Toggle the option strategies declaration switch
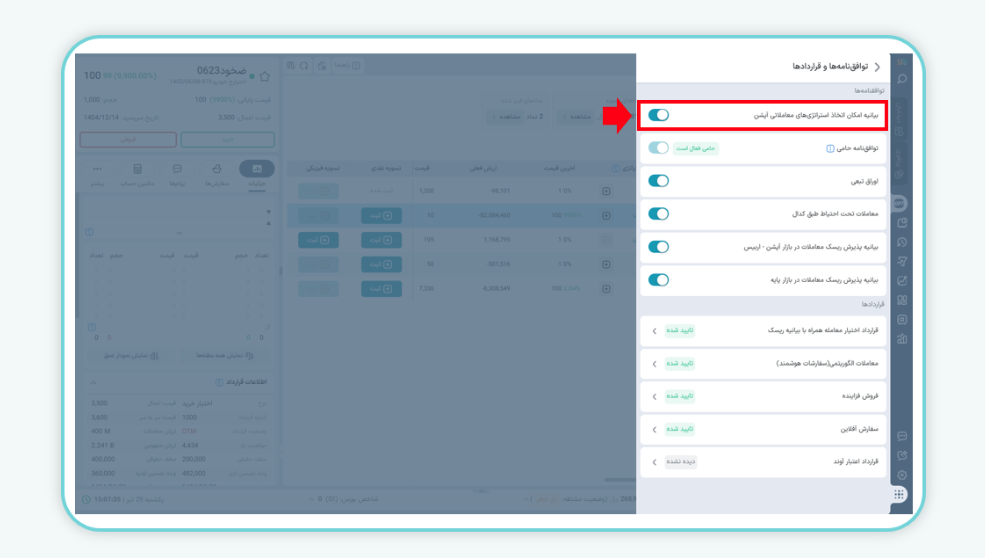 [658, 115]
